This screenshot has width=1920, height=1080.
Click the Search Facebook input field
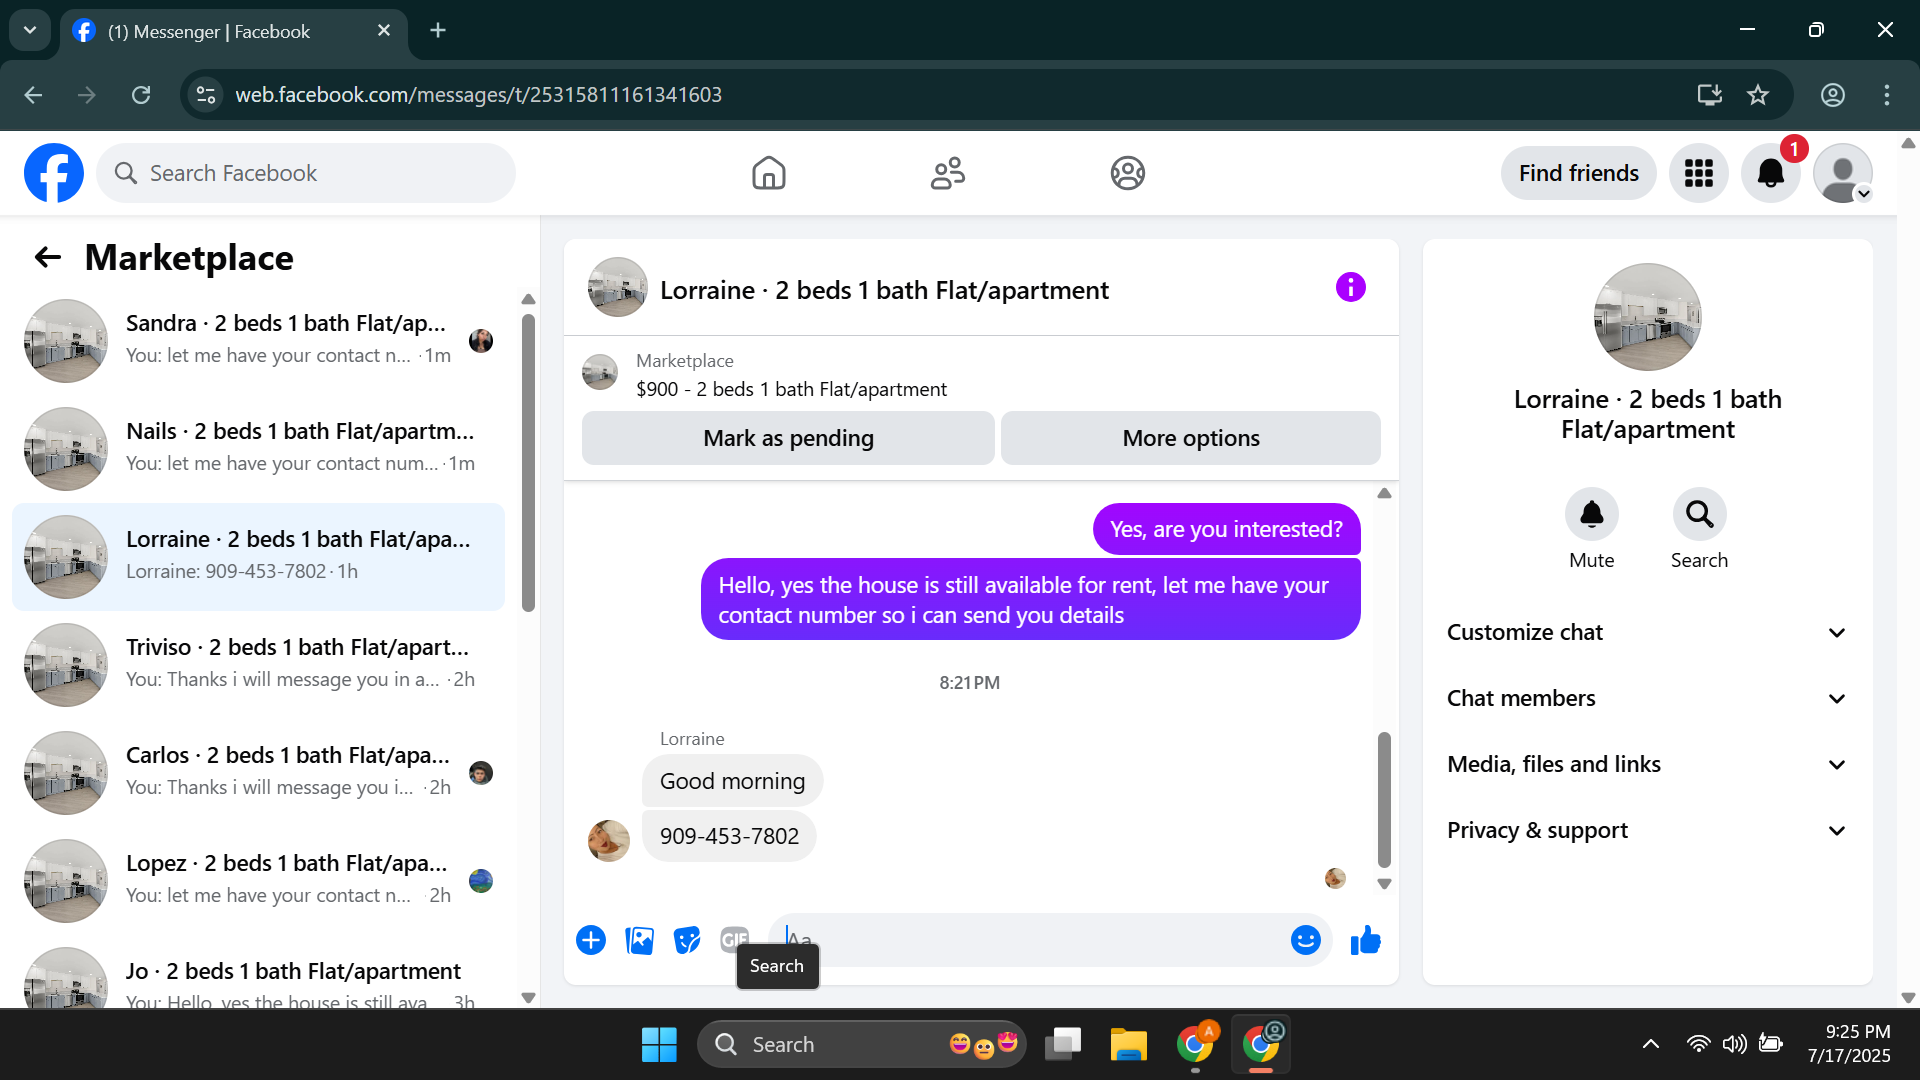click(x=306, y=173)
